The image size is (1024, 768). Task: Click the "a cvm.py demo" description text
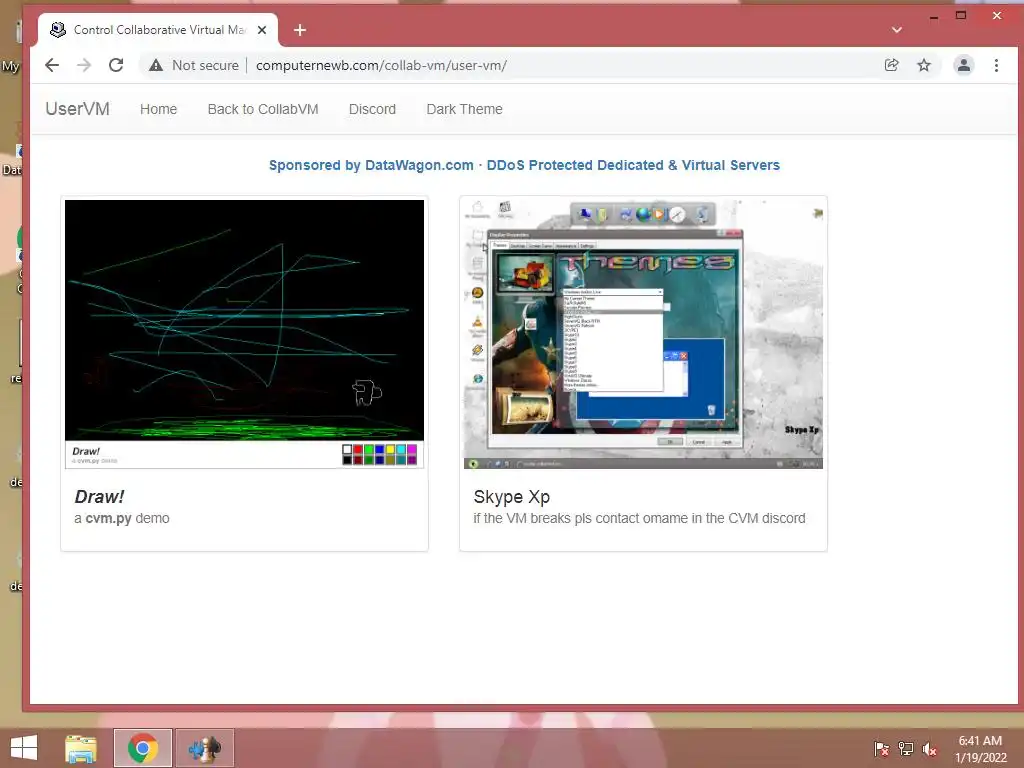click(121, 518)
